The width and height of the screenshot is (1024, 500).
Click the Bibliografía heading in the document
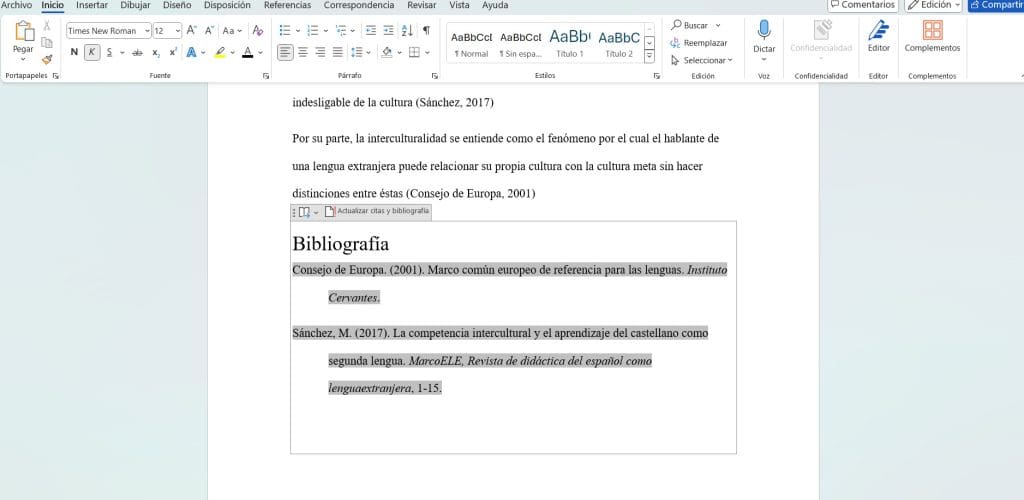(x=341, y=243)
